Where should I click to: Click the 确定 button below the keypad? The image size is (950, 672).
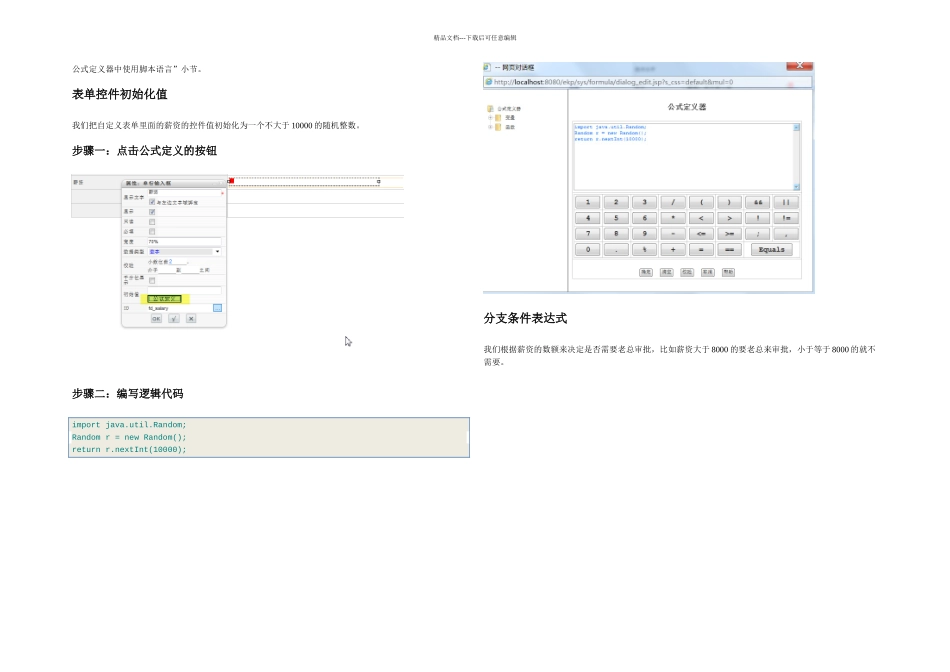[x=646, y=272]
